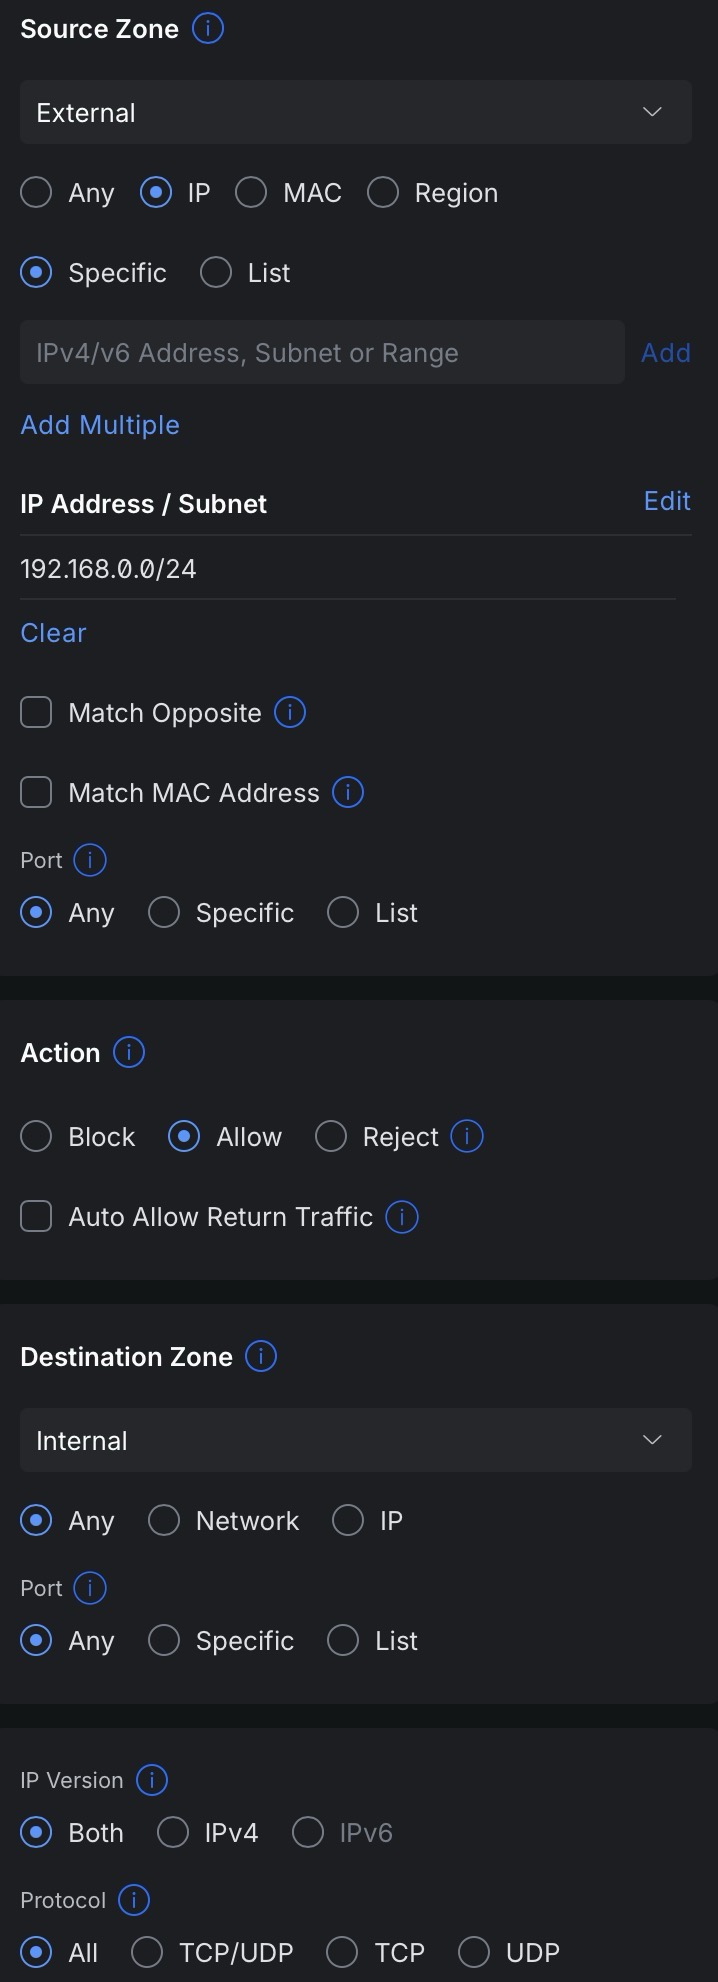718x1982 pixels.
Task: Check Auto Allow Return Traffic
Action: [36, 1217]
